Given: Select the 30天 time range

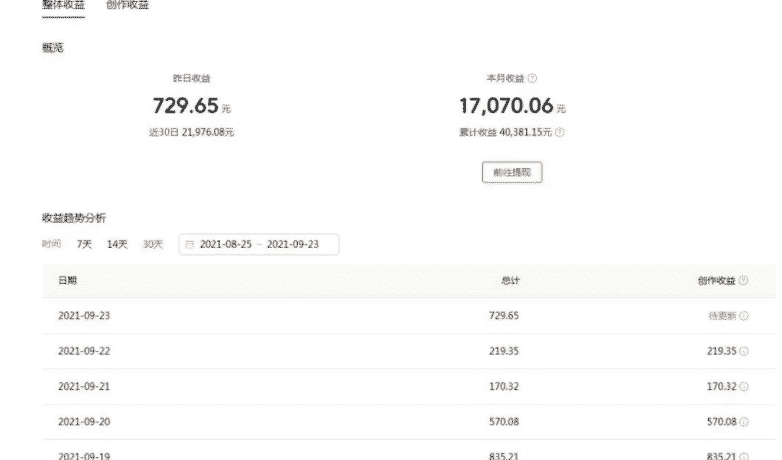Looking at the screenshot, I should pyautogui.click(x=153, y=244).
